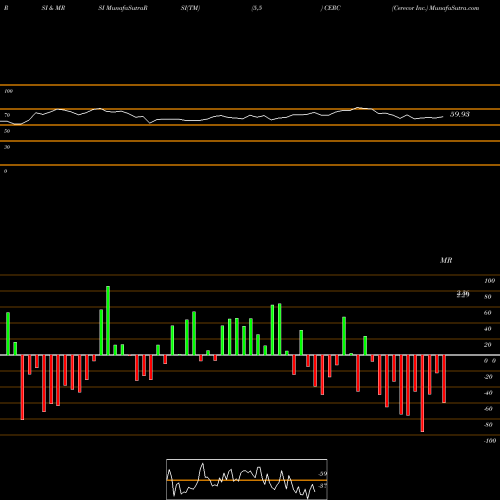This screenshot has height=500, width=500.
Task: Click the 40 label on MR axis
Action: pyautogui.click(x=488, y=329)
